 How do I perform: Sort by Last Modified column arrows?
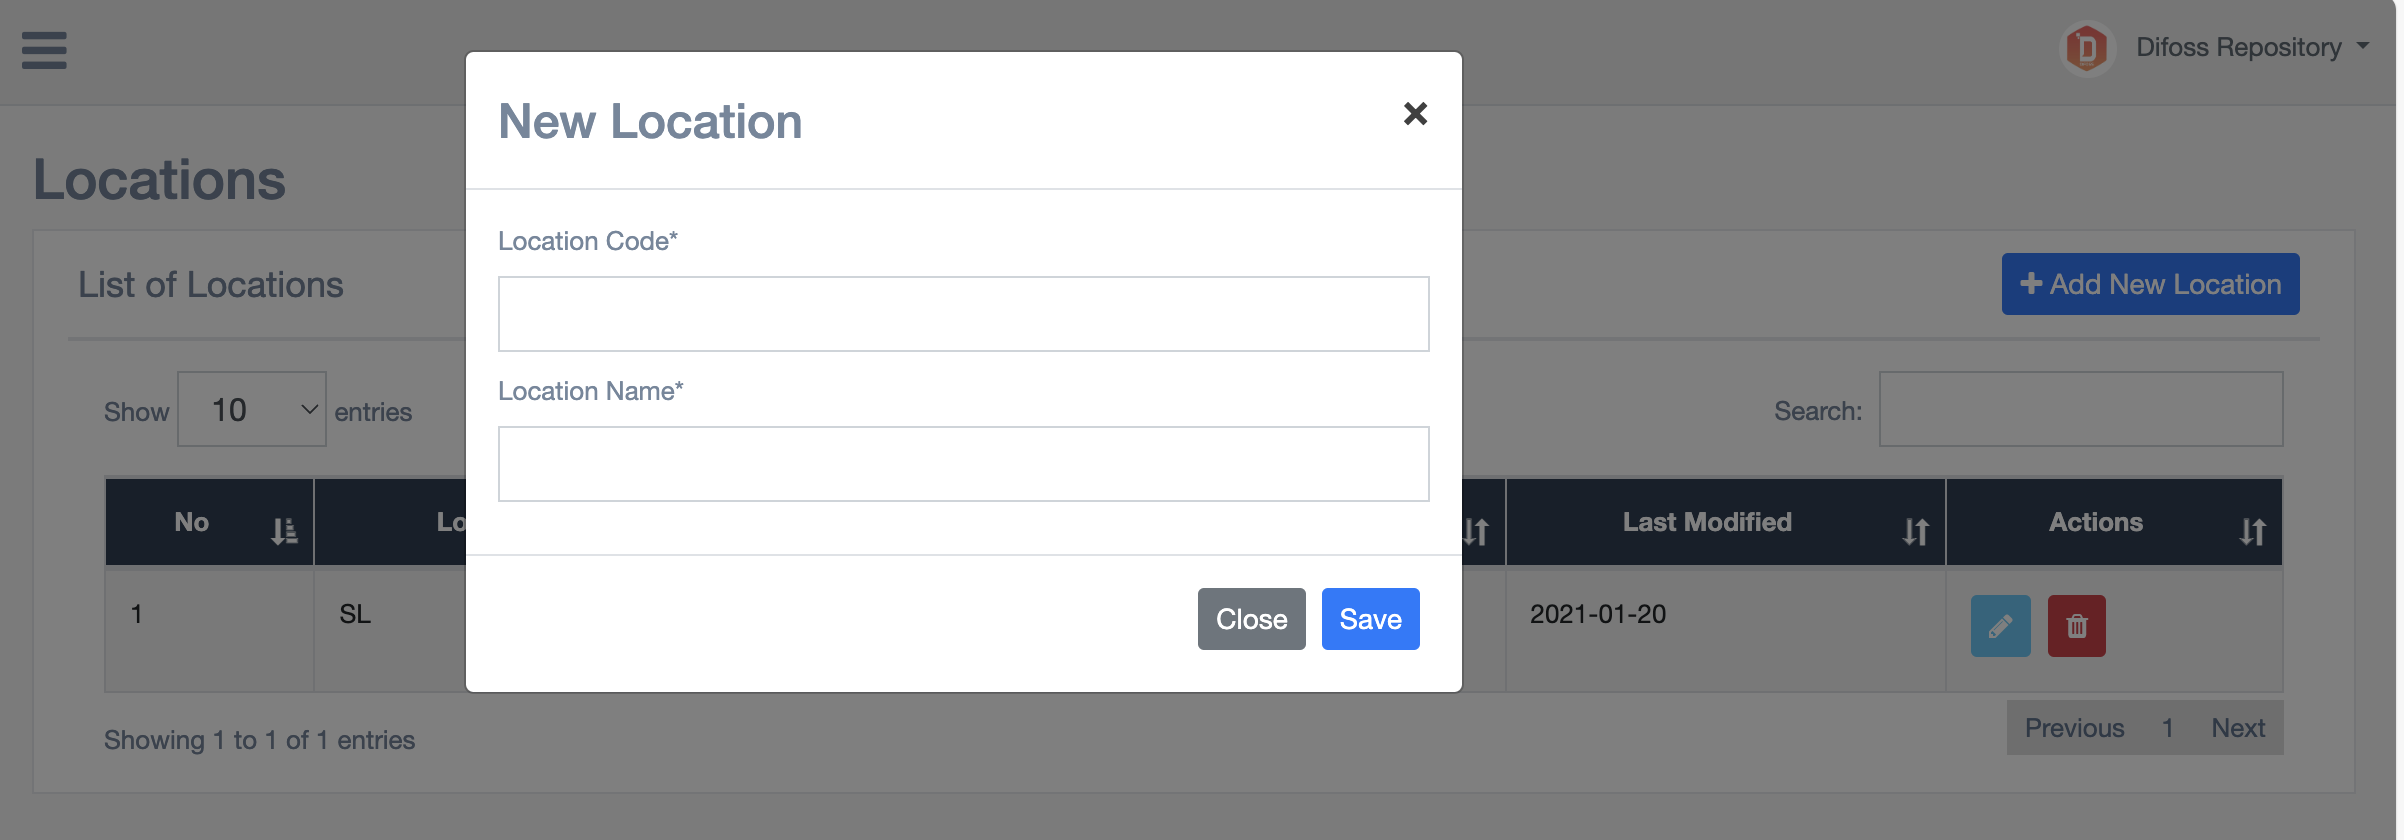pos(1915,531)
